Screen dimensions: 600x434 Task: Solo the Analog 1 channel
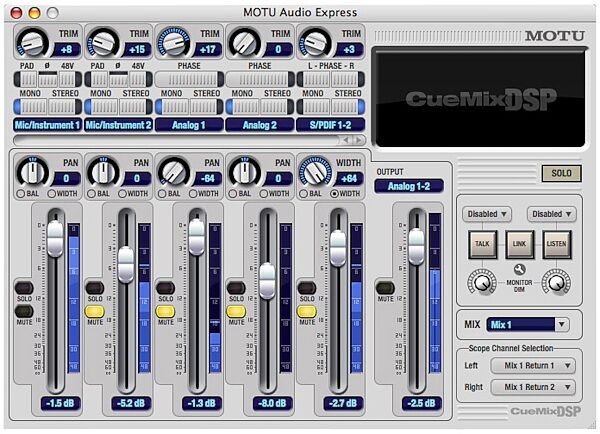(x=165, y=288)
